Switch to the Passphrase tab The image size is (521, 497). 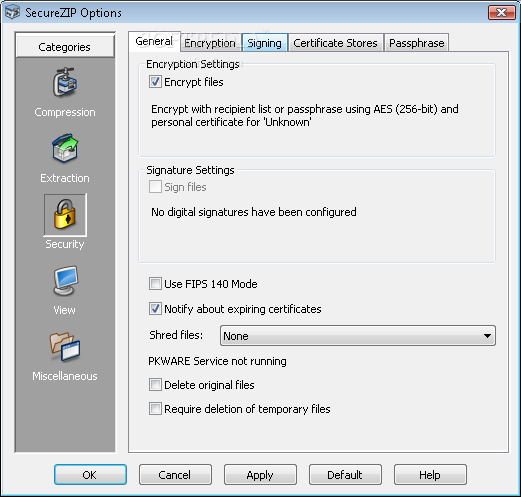417,43
